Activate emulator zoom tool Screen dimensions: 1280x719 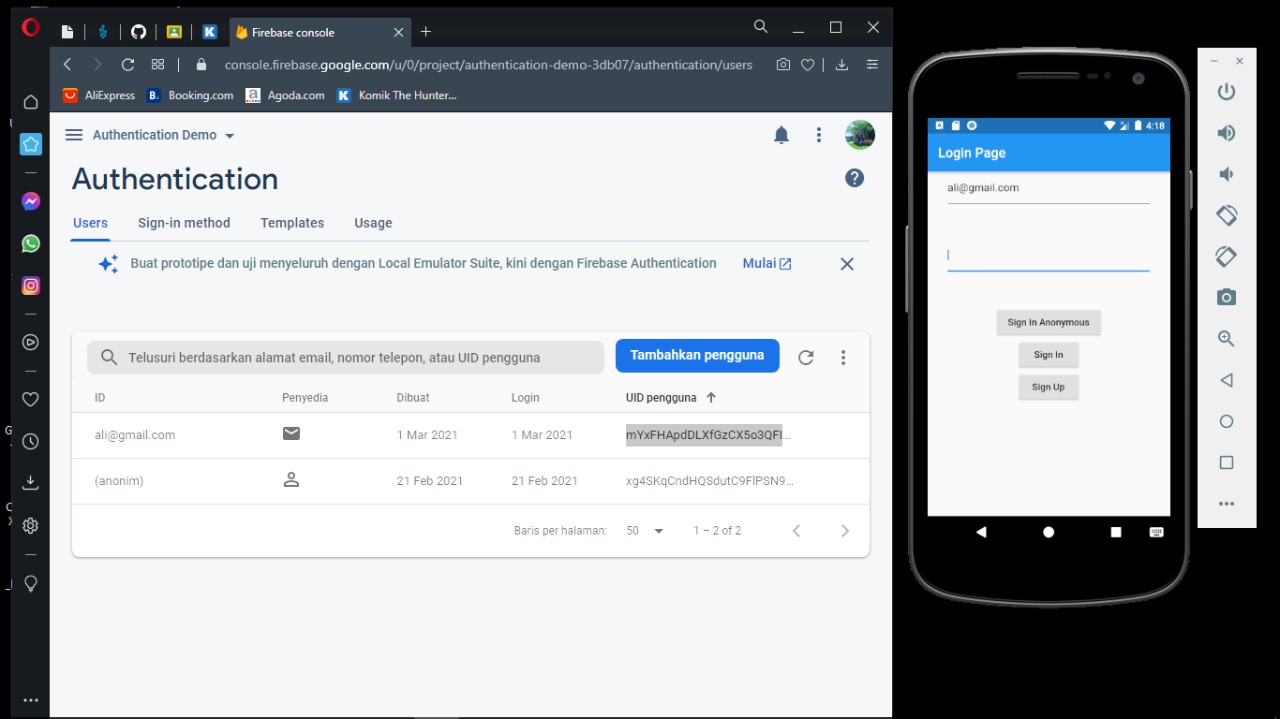pyautogui.click(x=1227, y=339)
